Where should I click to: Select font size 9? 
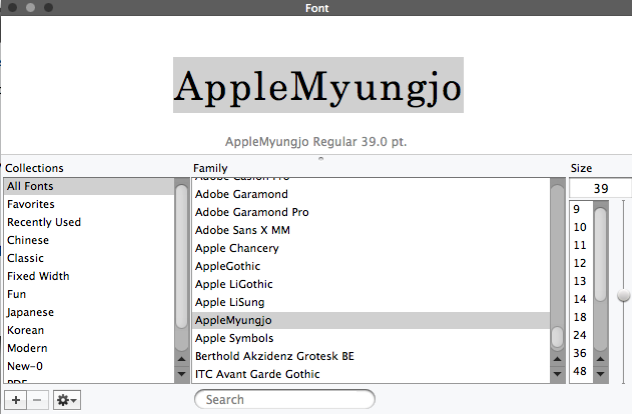tap(581, 209)
